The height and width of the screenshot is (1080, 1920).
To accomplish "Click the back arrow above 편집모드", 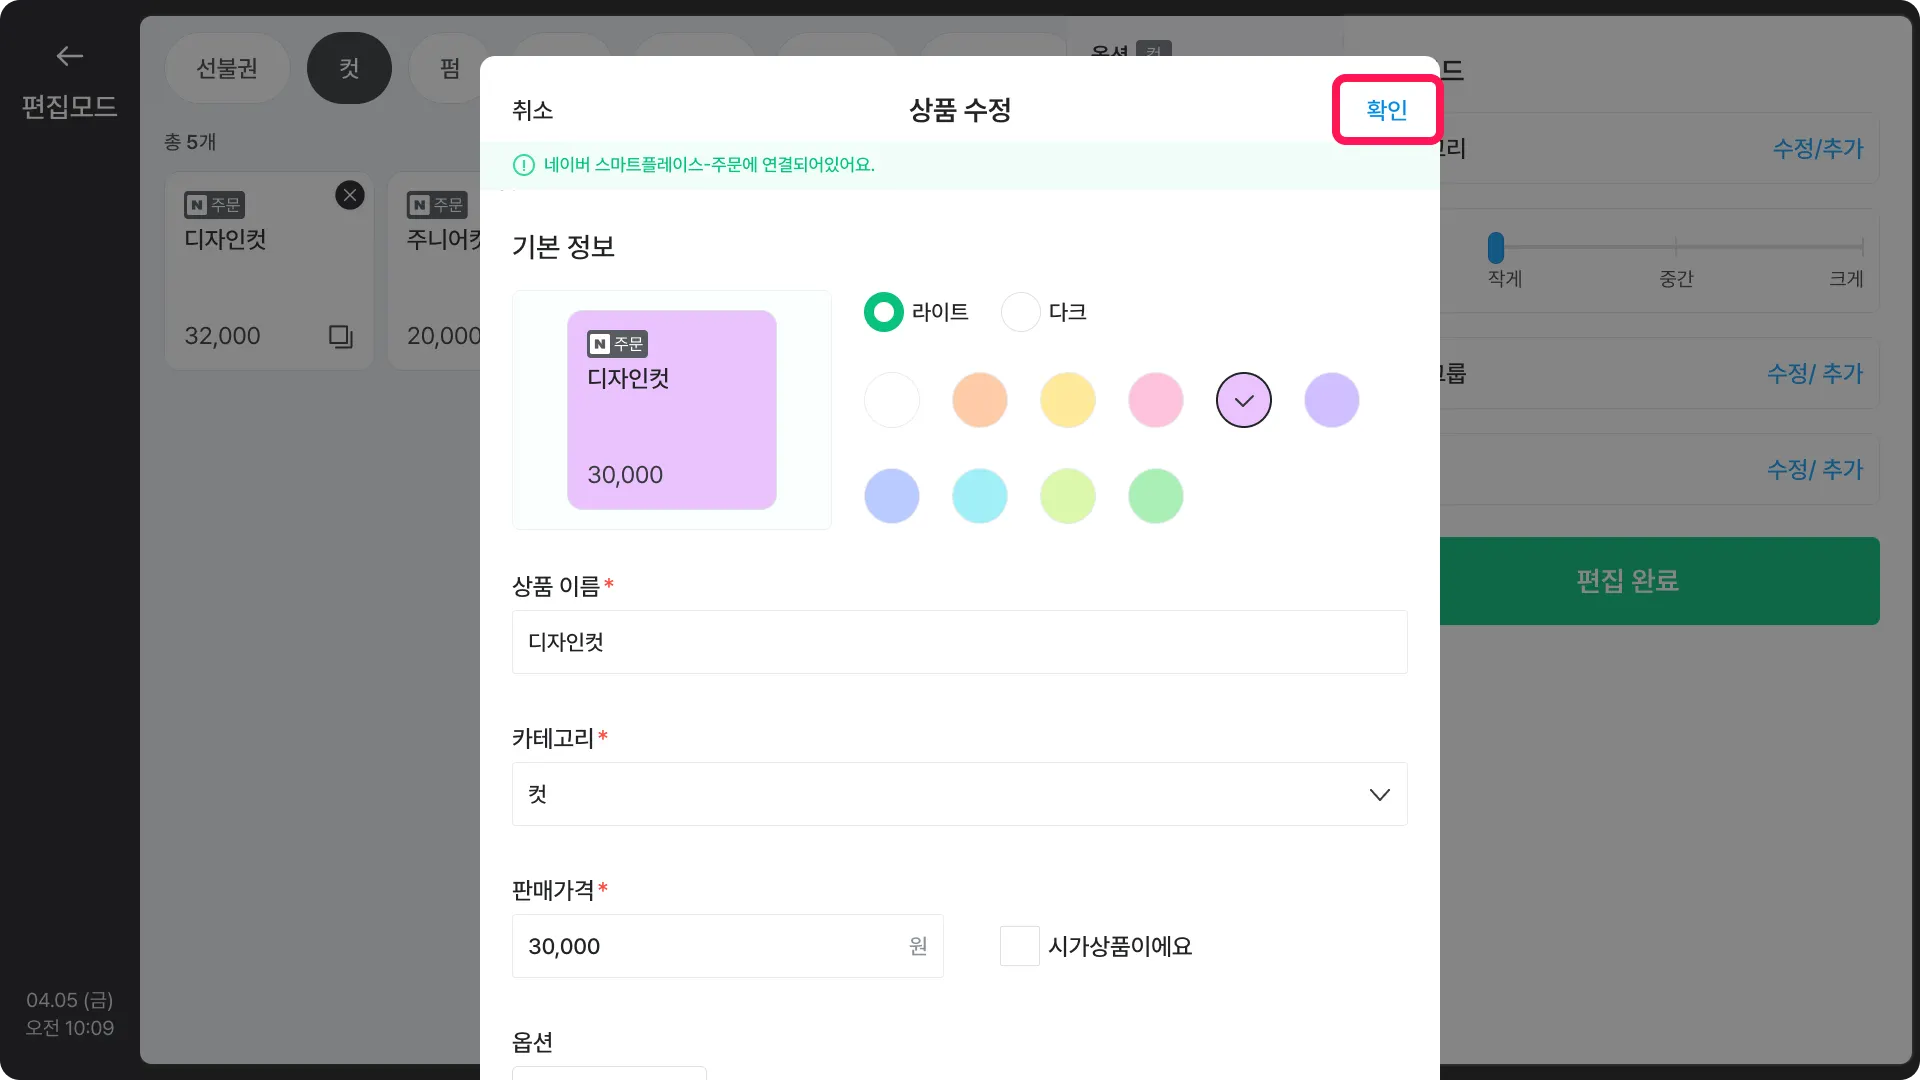I will [69, 57].
